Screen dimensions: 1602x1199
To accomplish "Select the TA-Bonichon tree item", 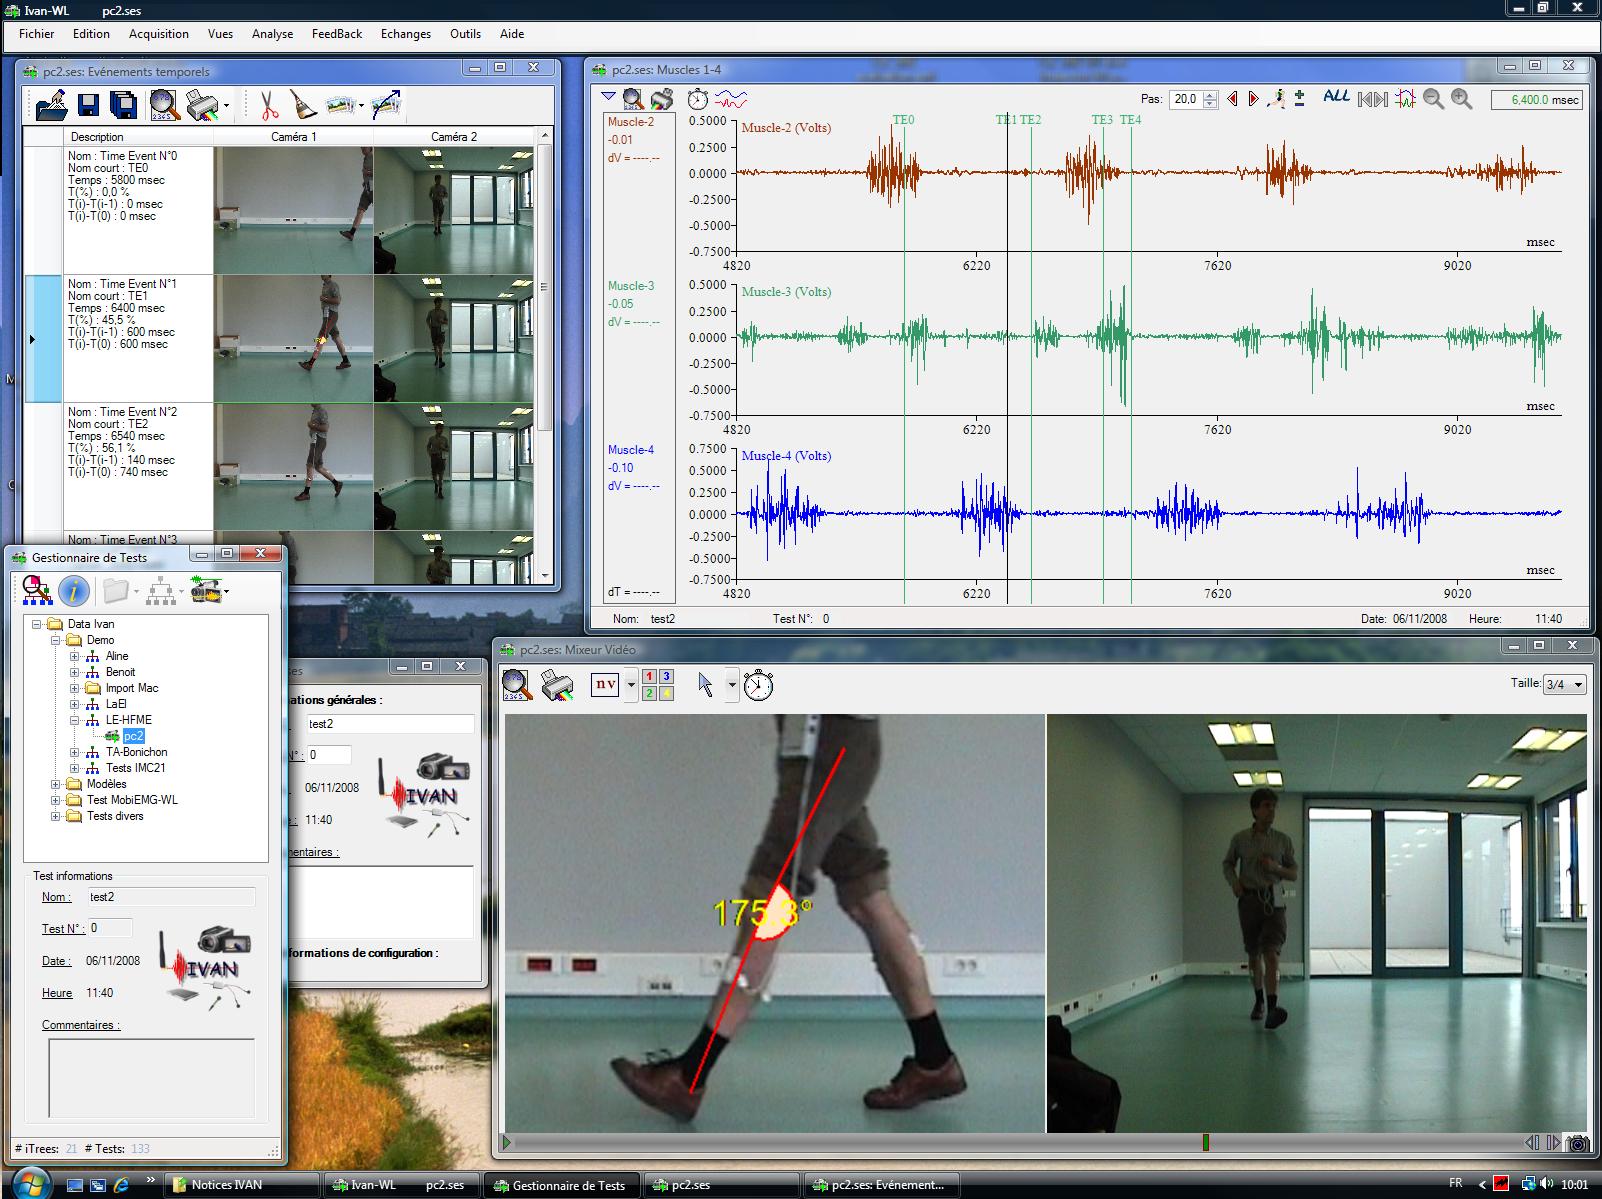I will click(137, 752).
